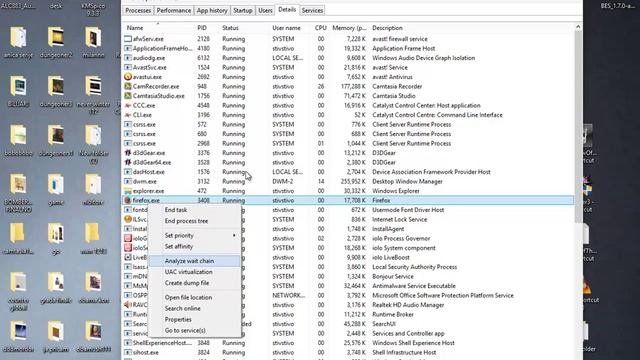Select Analyze wait chain
This screenshot has height=360, width=640.
195,261
